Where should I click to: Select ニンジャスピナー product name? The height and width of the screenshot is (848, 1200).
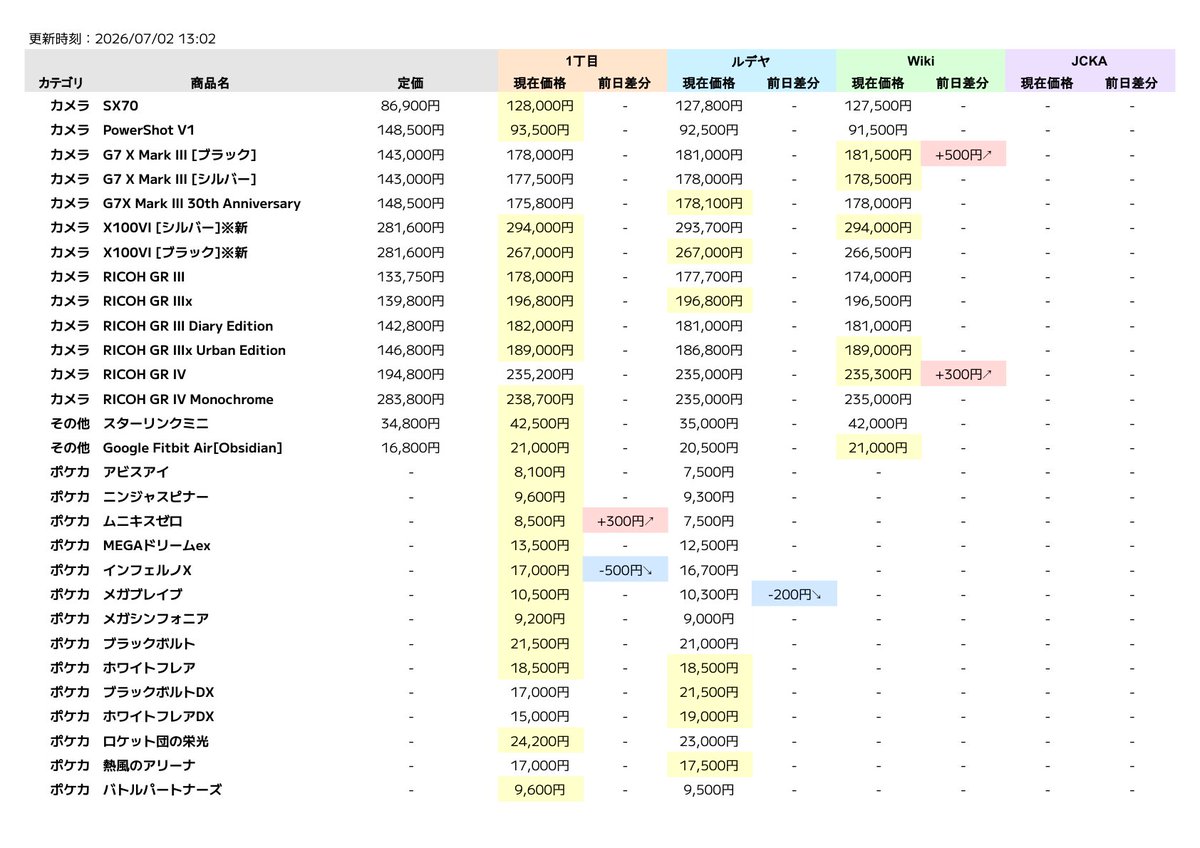(156, 497)
